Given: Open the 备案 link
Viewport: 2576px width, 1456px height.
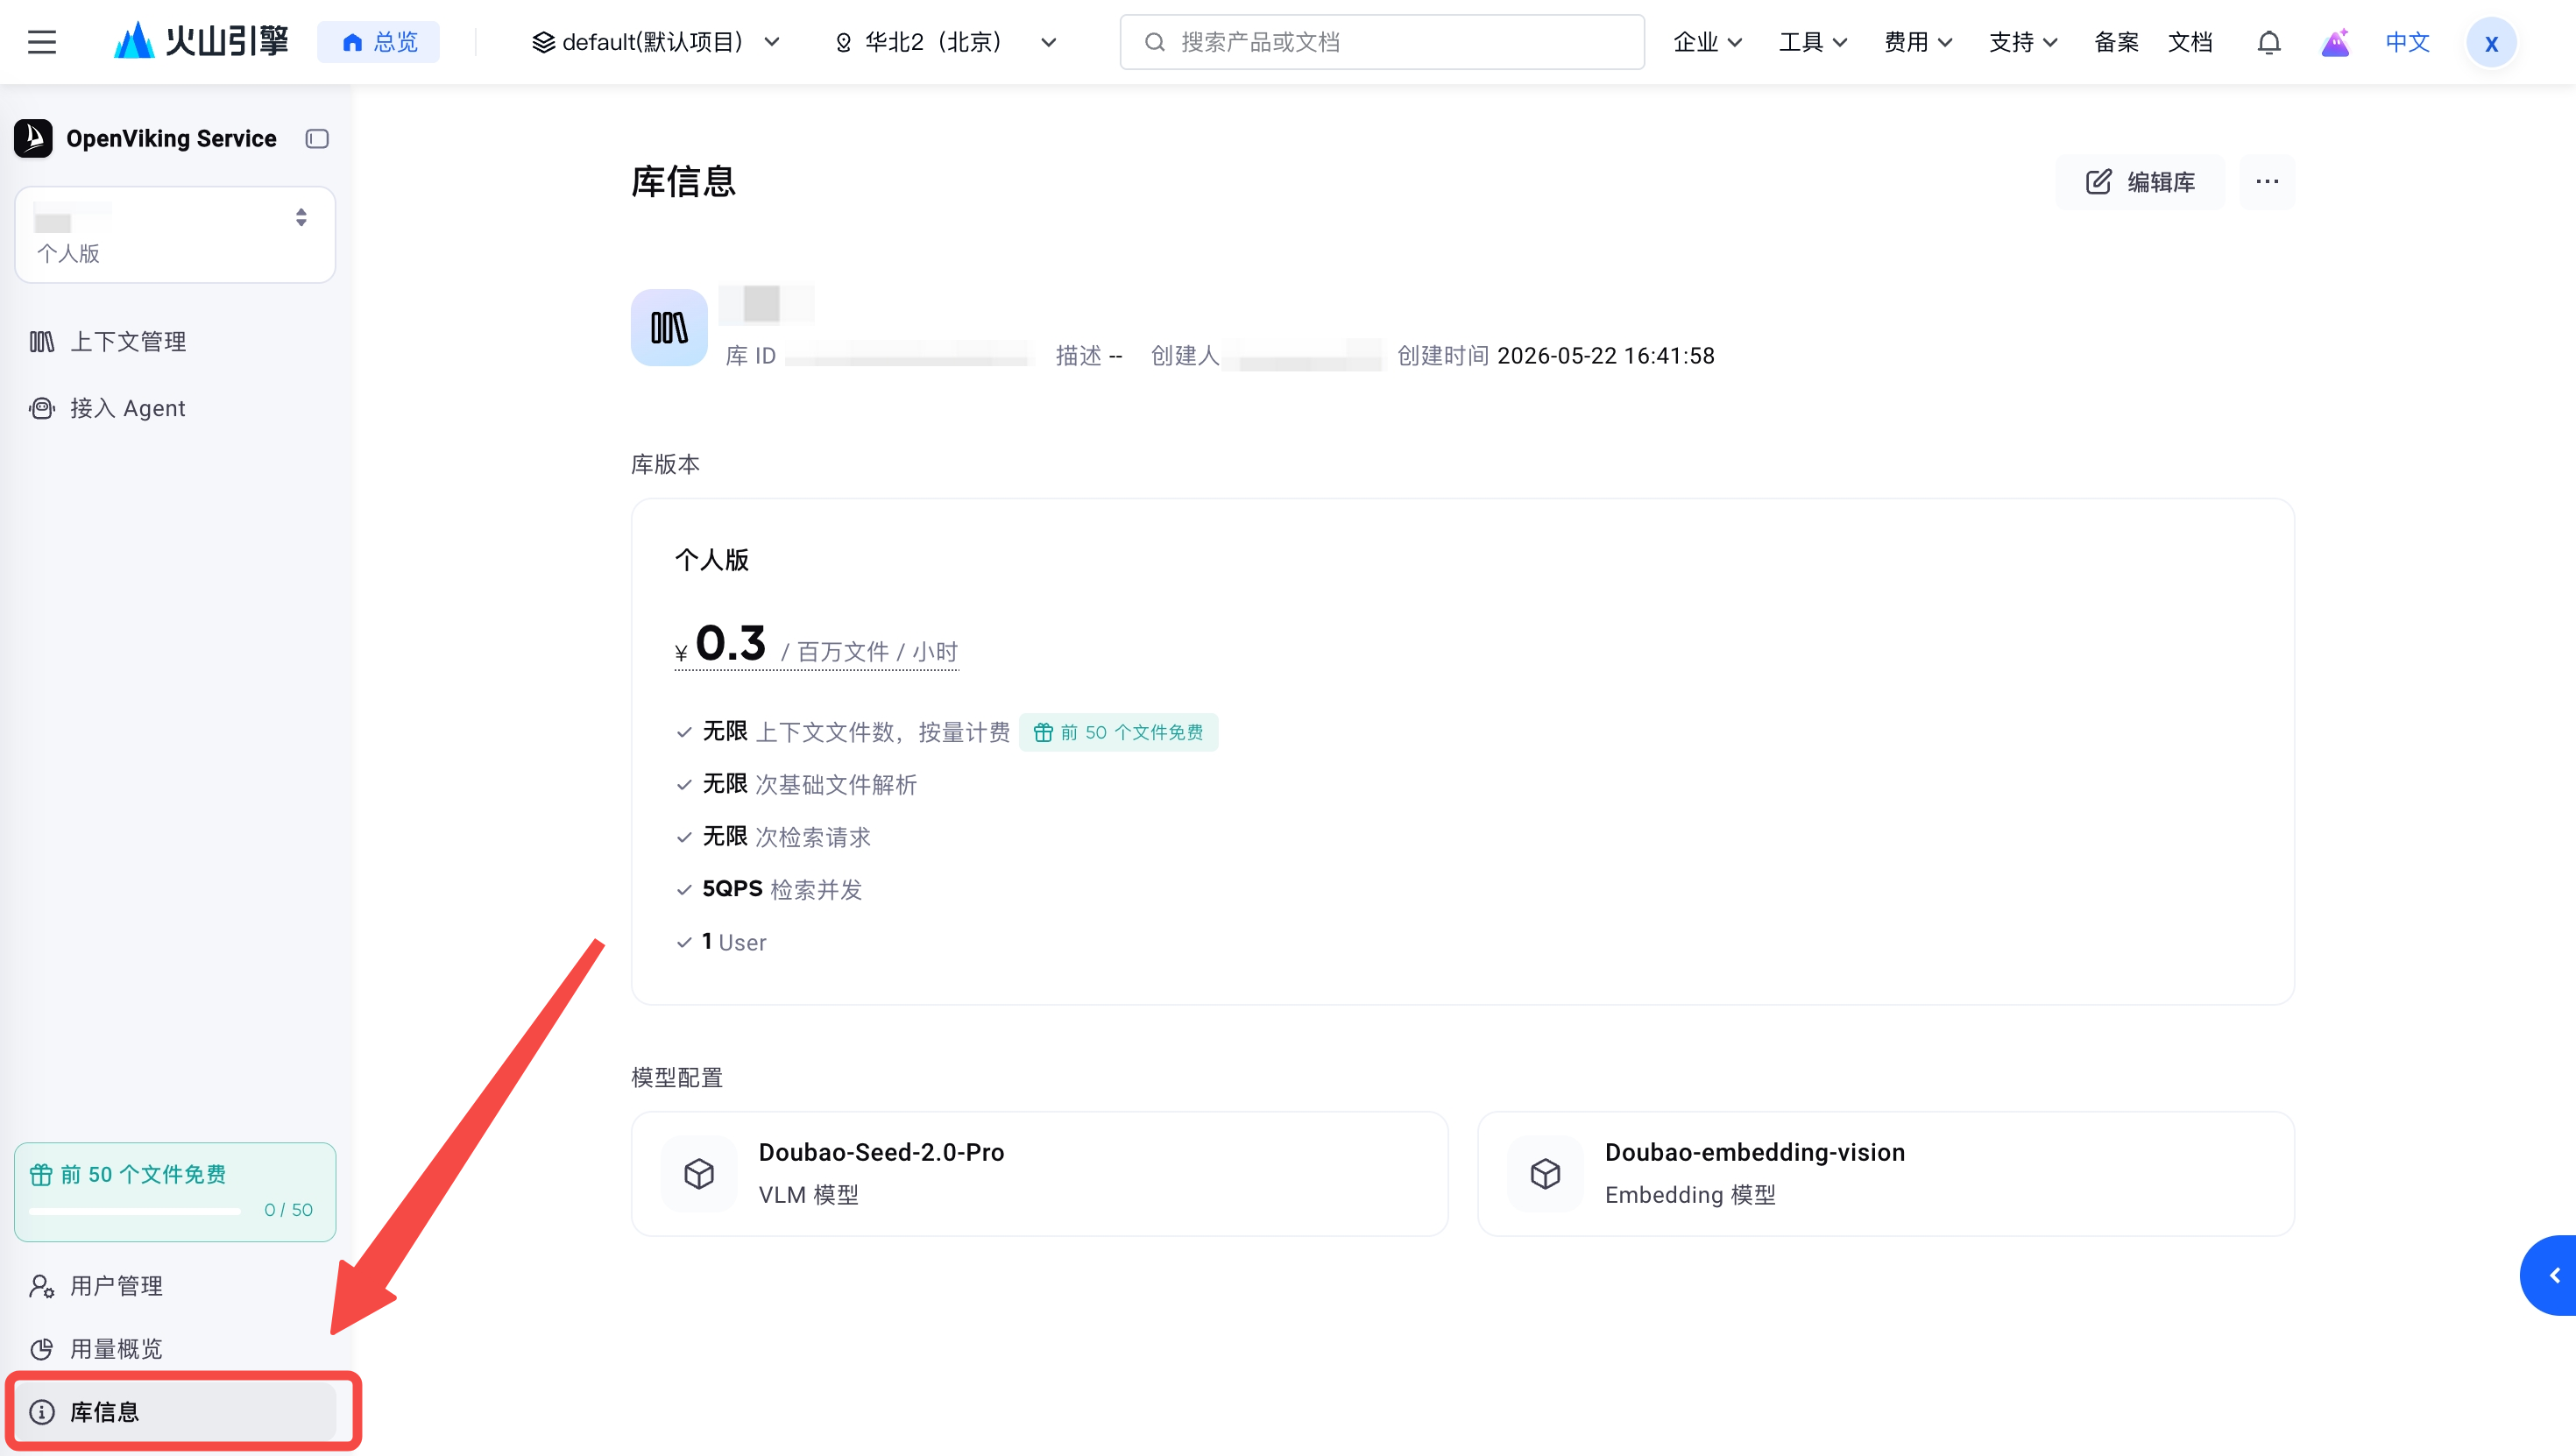Looking at the screenshot, I should click(x=2116, y=42).
